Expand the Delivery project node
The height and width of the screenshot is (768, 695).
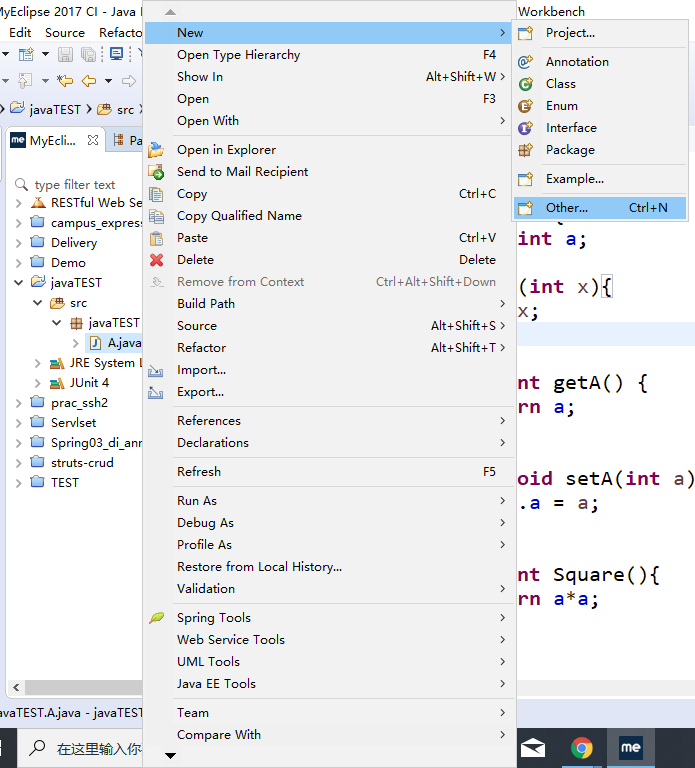click(x=19, y=243)
